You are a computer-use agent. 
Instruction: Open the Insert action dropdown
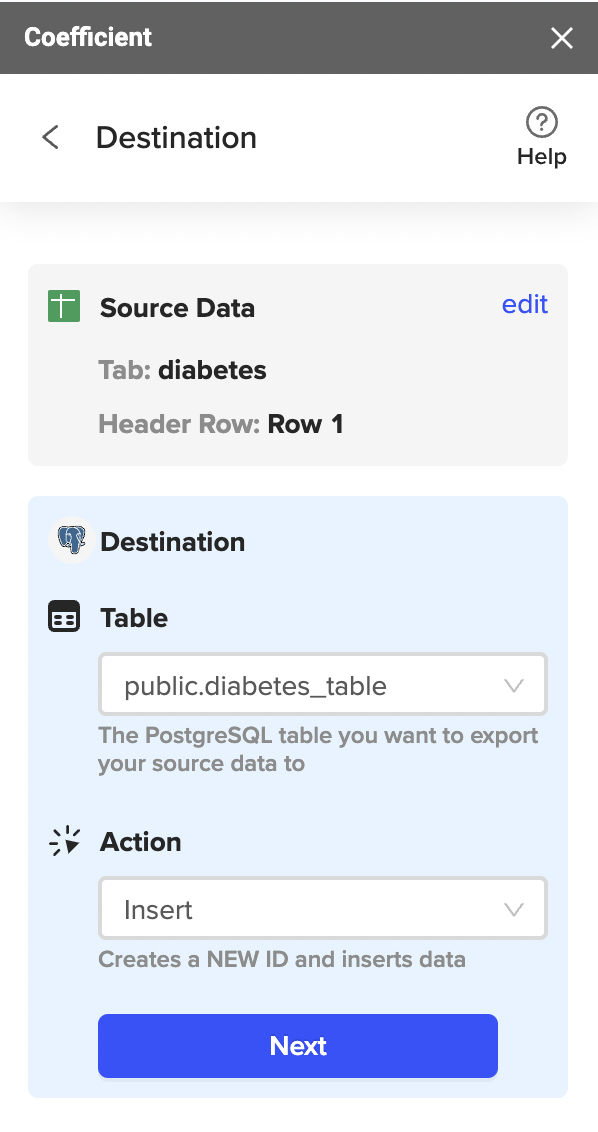pos(323,908)
